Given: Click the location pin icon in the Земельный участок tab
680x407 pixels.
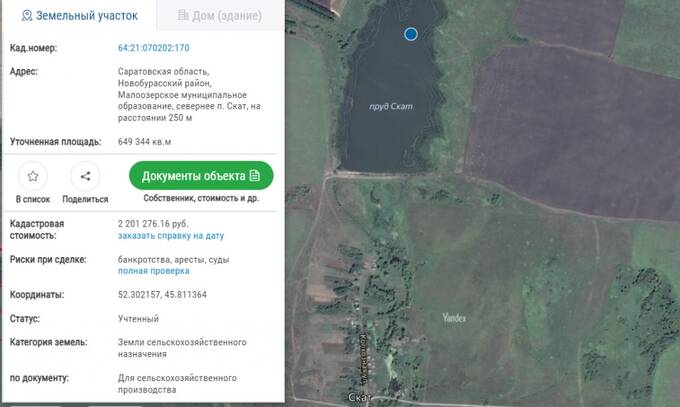Looking at the screenshot, I should pyautogui.click(x=26, y=17).
